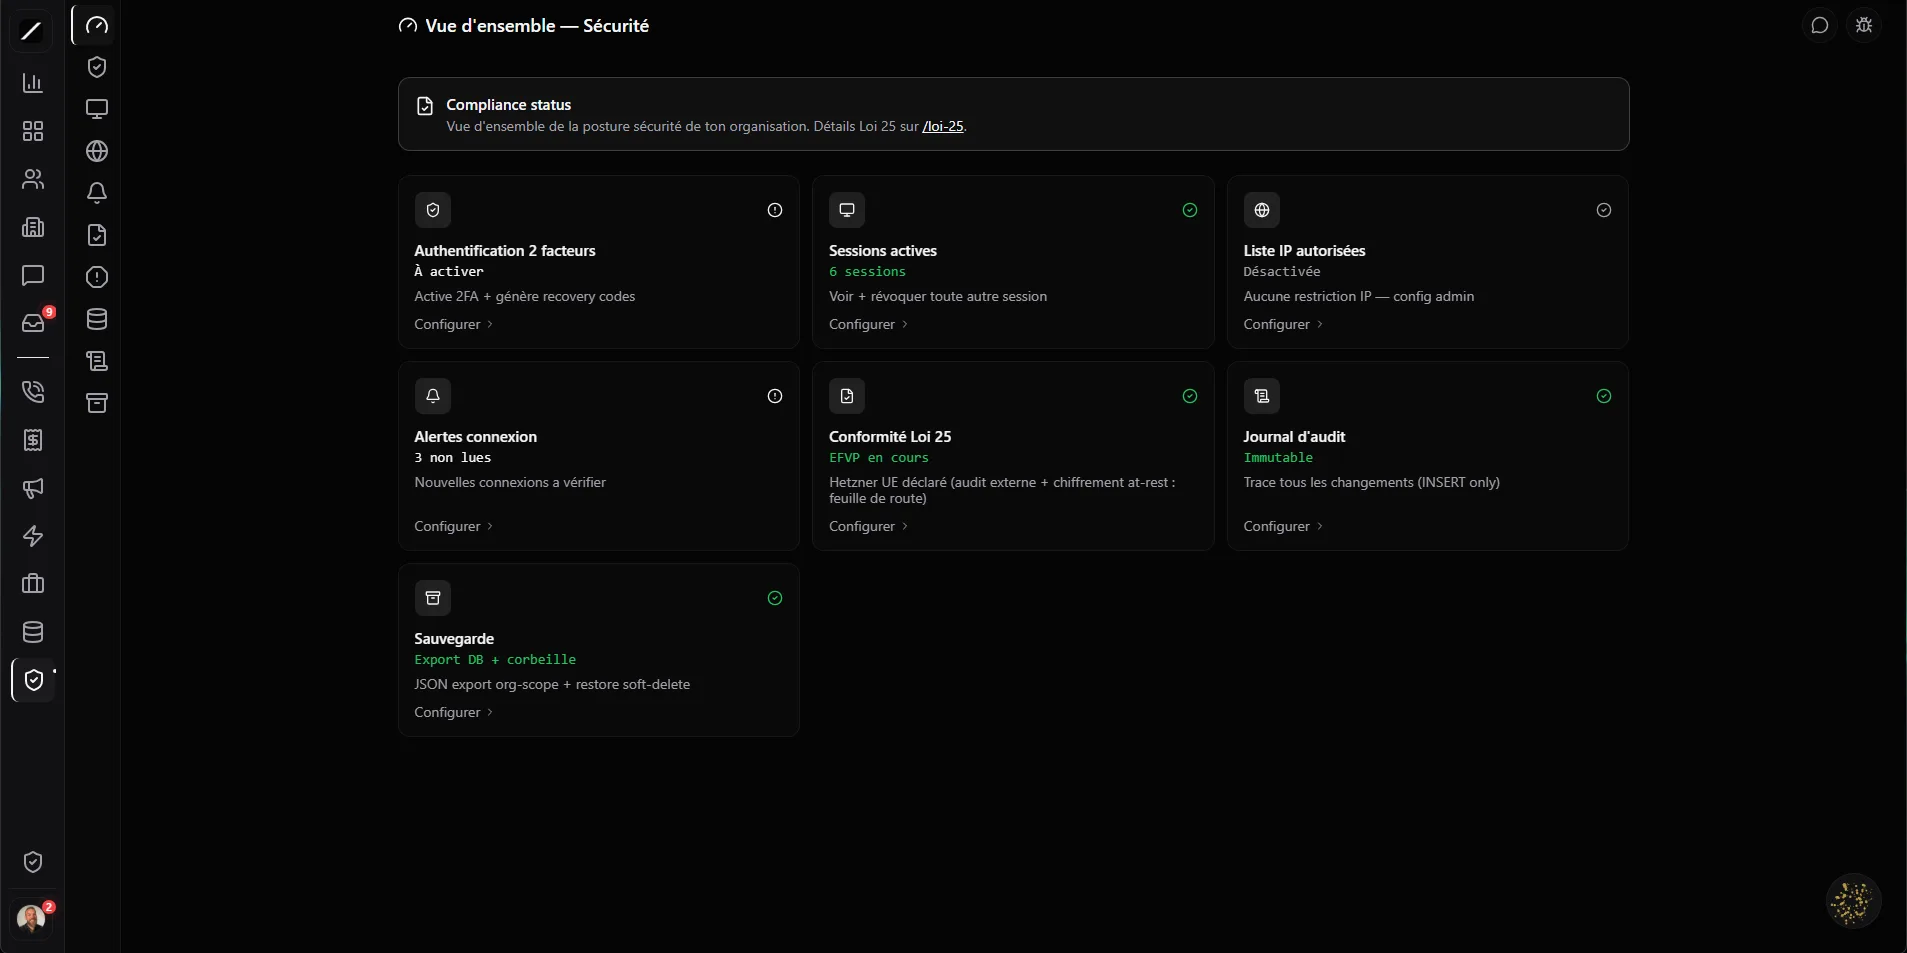
Task: Click the active security shield in main rail
Action: (x=33, y=680)
